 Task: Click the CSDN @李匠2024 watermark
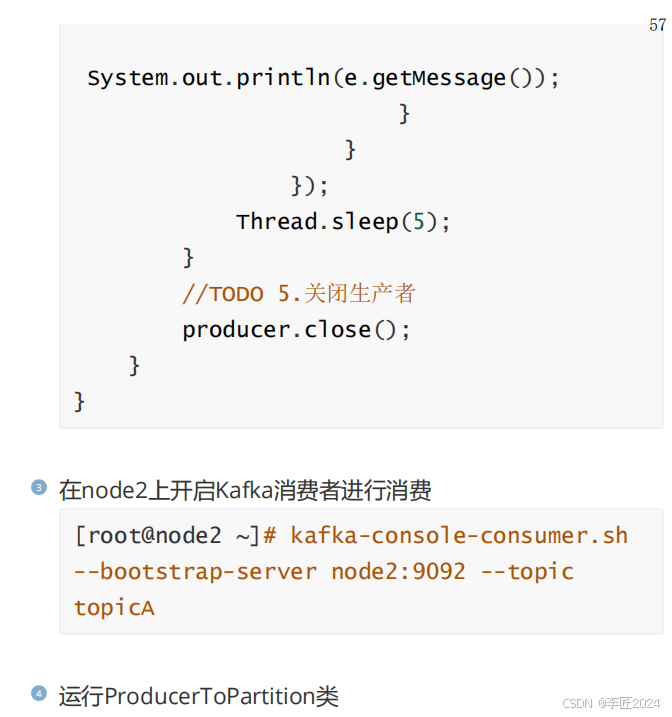point(611,703)
